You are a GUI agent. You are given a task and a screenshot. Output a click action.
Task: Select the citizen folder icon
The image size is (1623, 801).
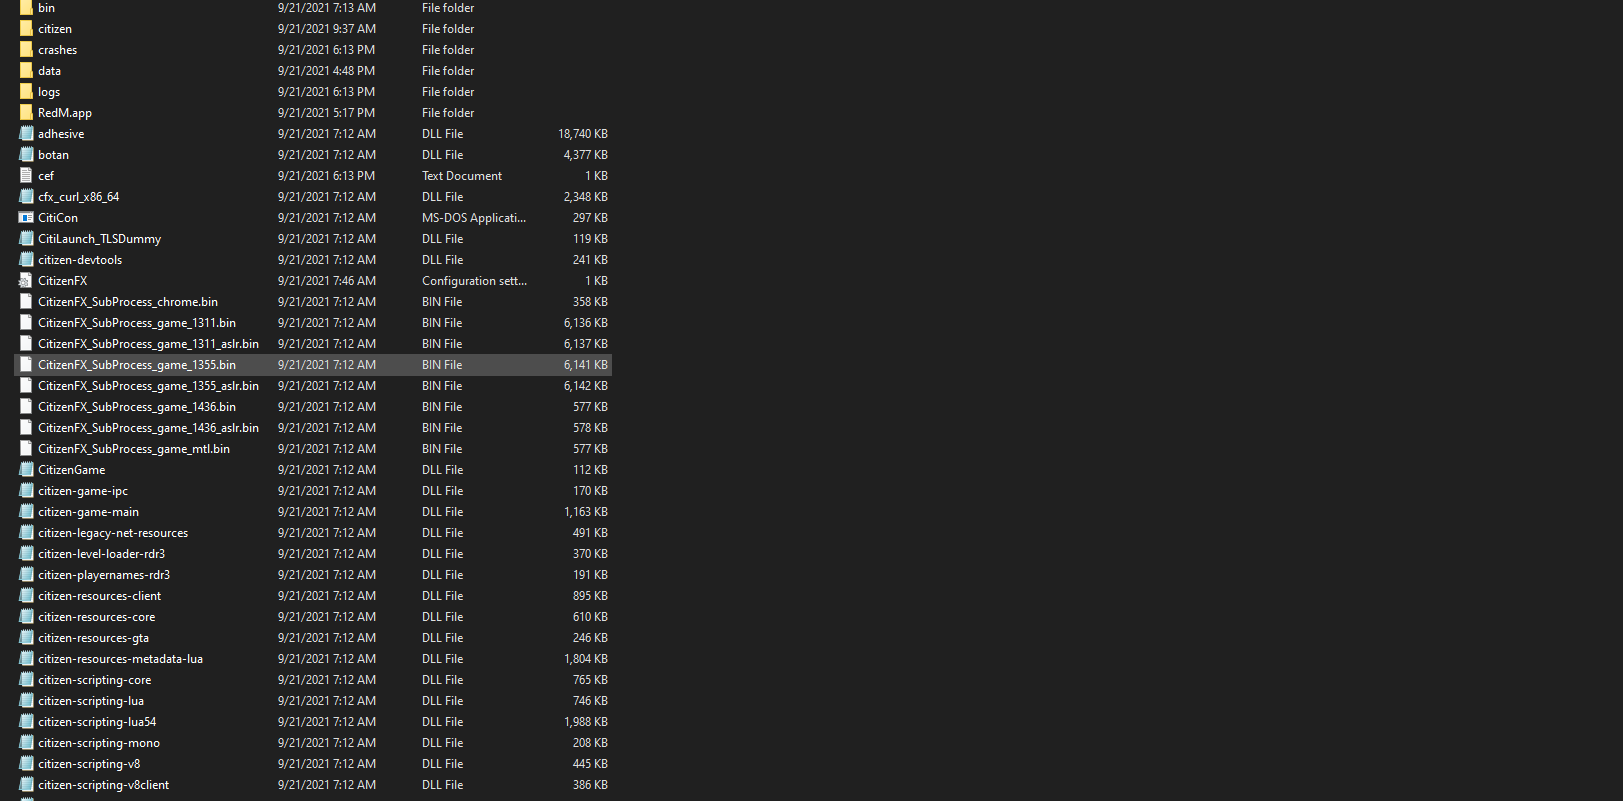click(26, 28)
